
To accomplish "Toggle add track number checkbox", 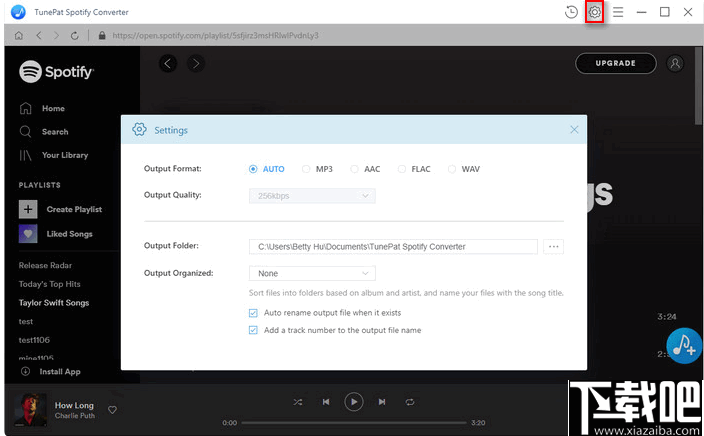I will tap(253, 330).
